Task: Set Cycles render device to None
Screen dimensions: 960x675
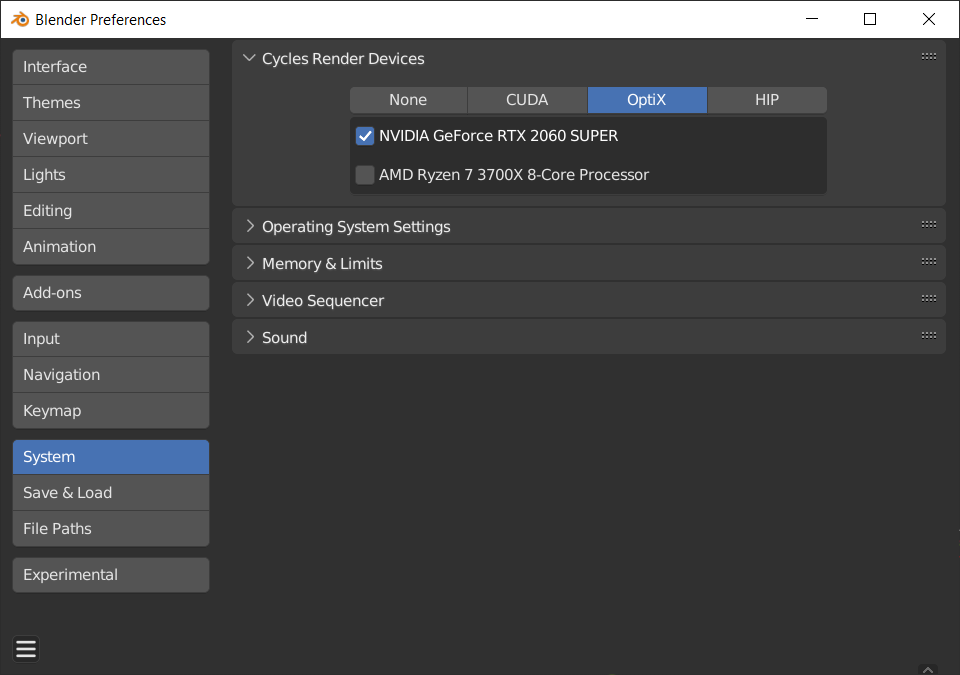Action: point(408,100)
